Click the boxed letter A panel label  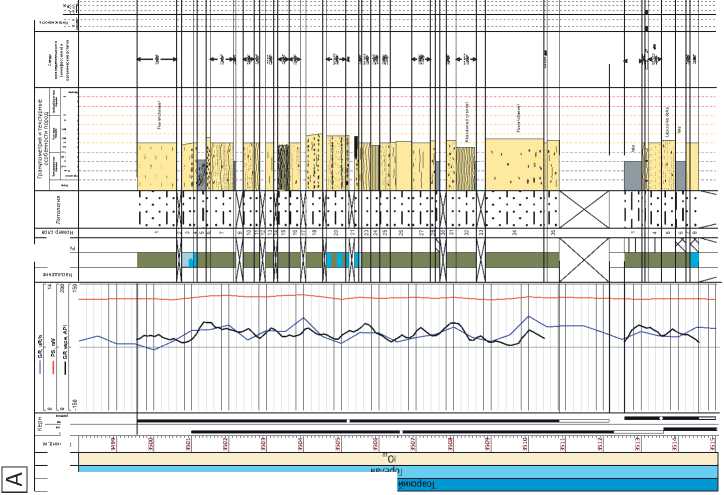[x=16, y=478]
